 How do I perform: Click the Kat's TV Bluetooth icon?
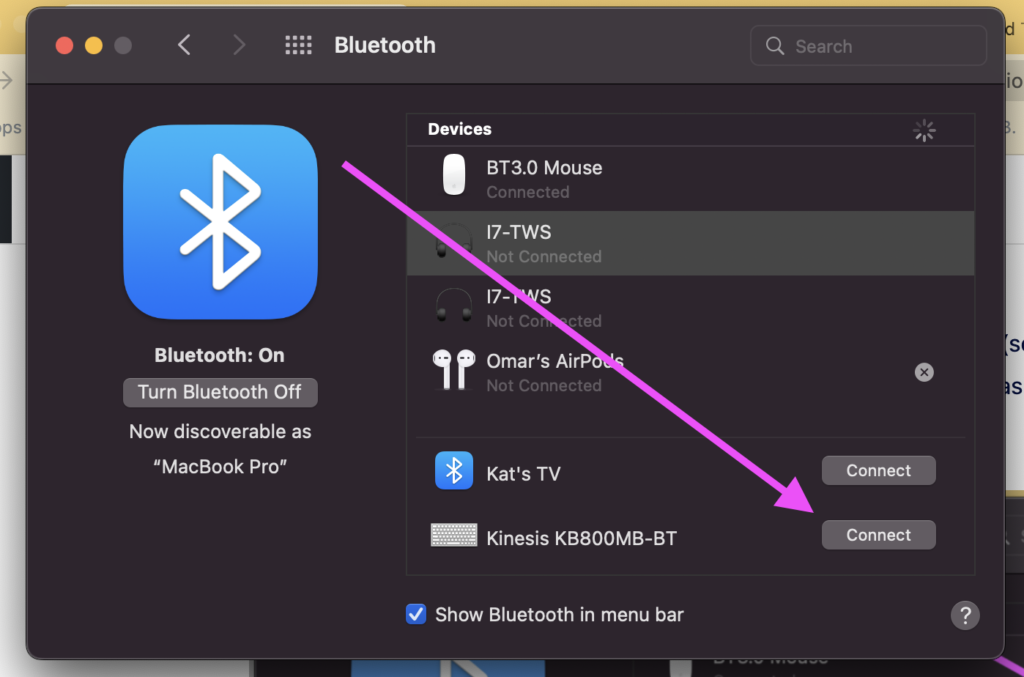pos(454,471)
